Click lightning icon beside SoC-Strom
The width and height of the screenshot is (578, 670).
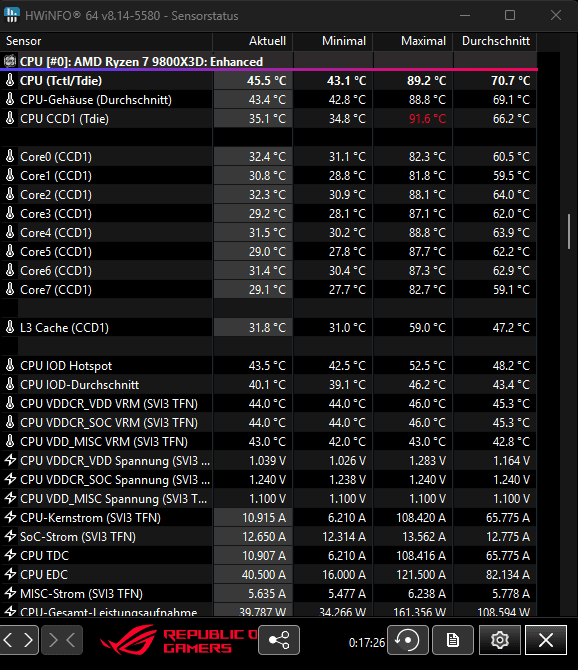pyautogui.click(x=10, y=536)
